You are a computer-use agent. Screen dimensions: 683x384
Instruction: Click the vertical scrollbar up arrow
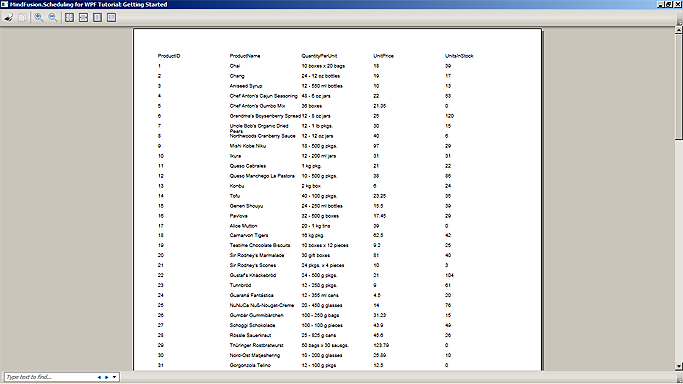coord(679,30)
